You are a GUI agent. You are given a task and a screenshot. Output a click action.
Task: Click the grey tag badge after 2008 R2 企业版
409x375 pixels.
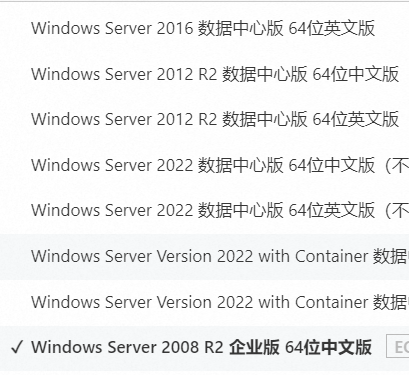[x=398, y=347]
